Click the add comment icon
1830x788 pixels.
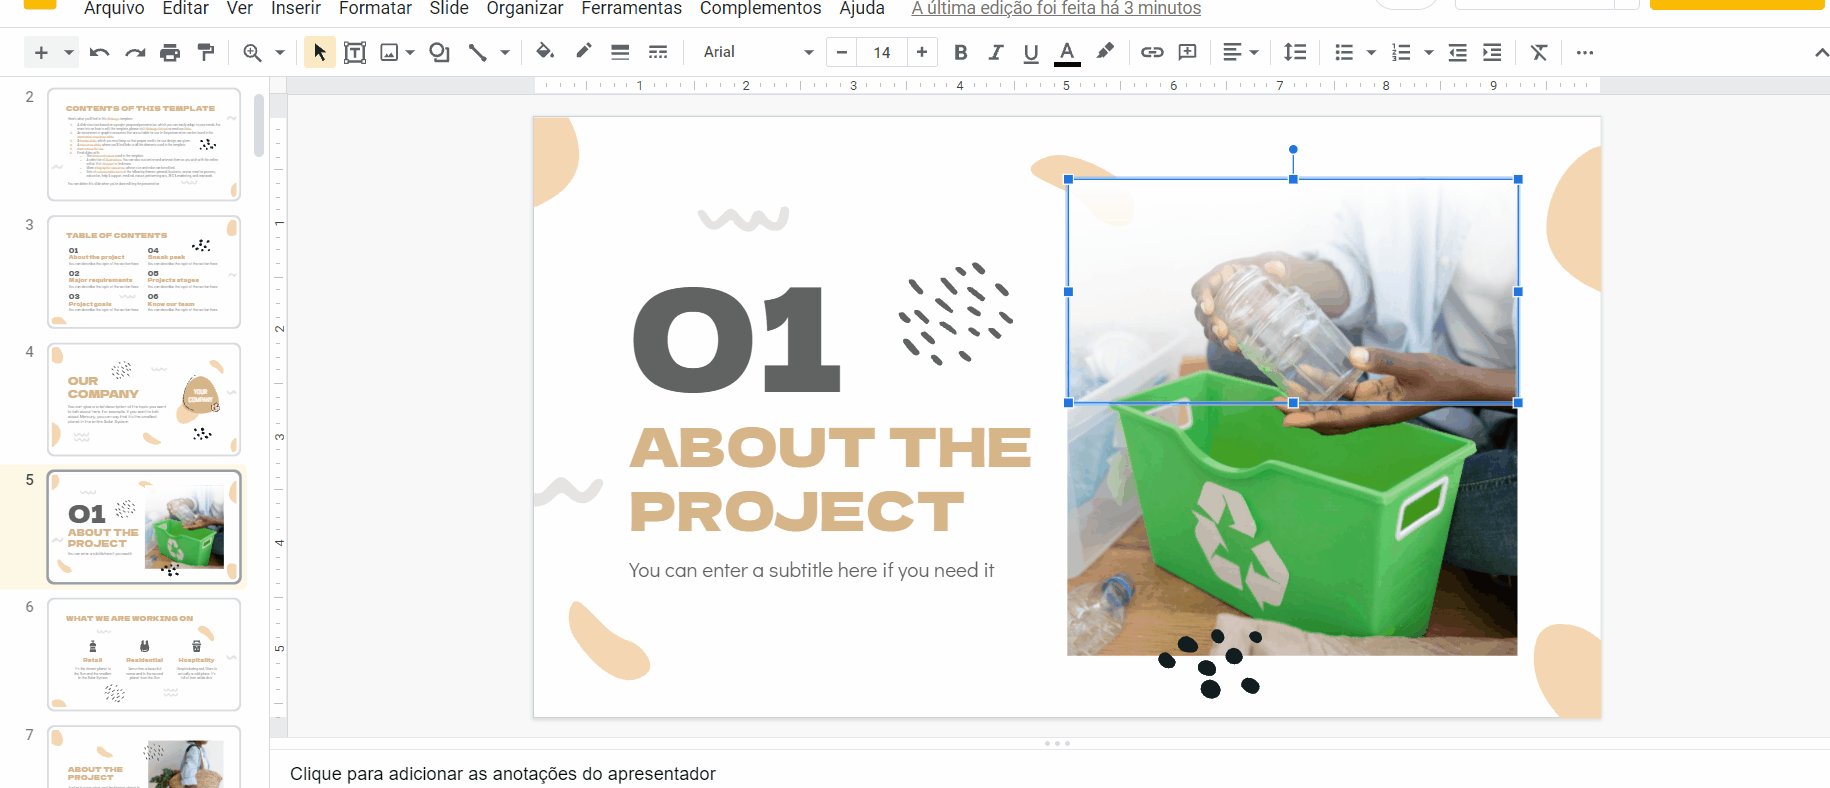point(1188,52)
